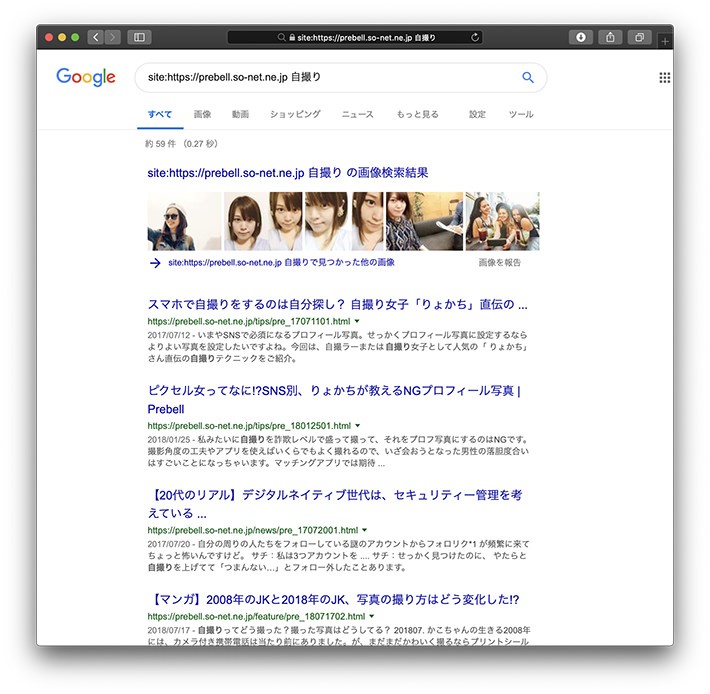Switch to the 動画 tab
The width and height of the screenshot is (710, 694).
click(240, 114)
